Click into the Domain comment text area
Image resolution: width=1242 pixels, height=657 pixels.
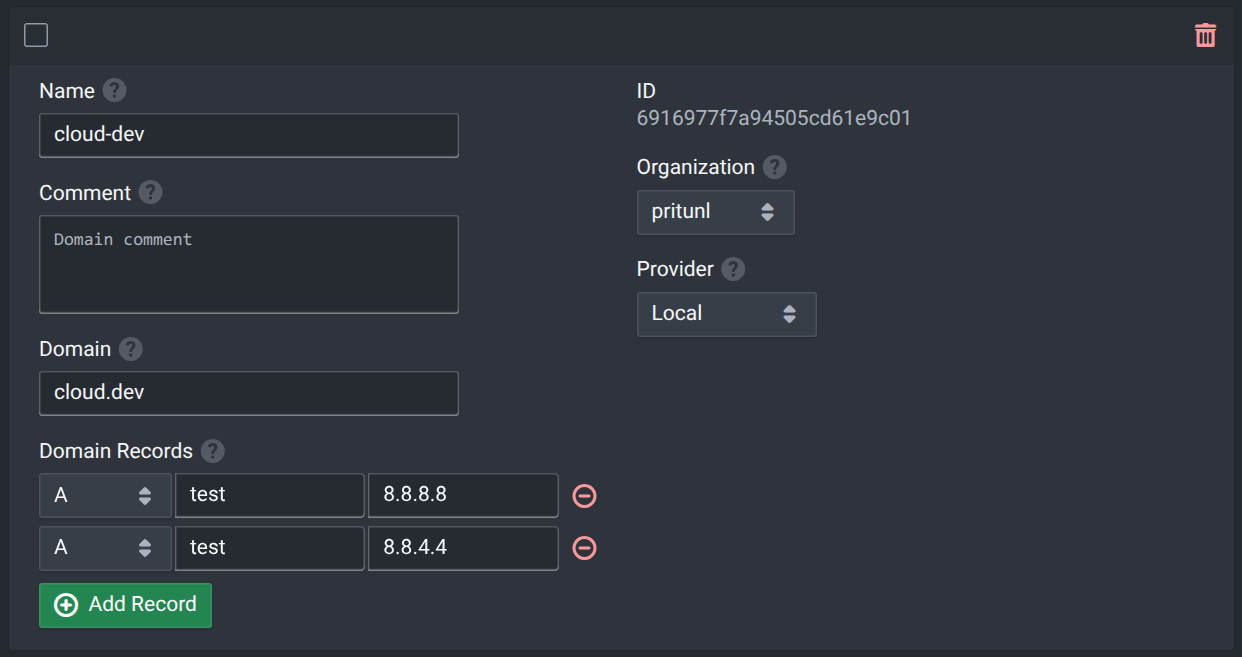click(x=248, y=264)
